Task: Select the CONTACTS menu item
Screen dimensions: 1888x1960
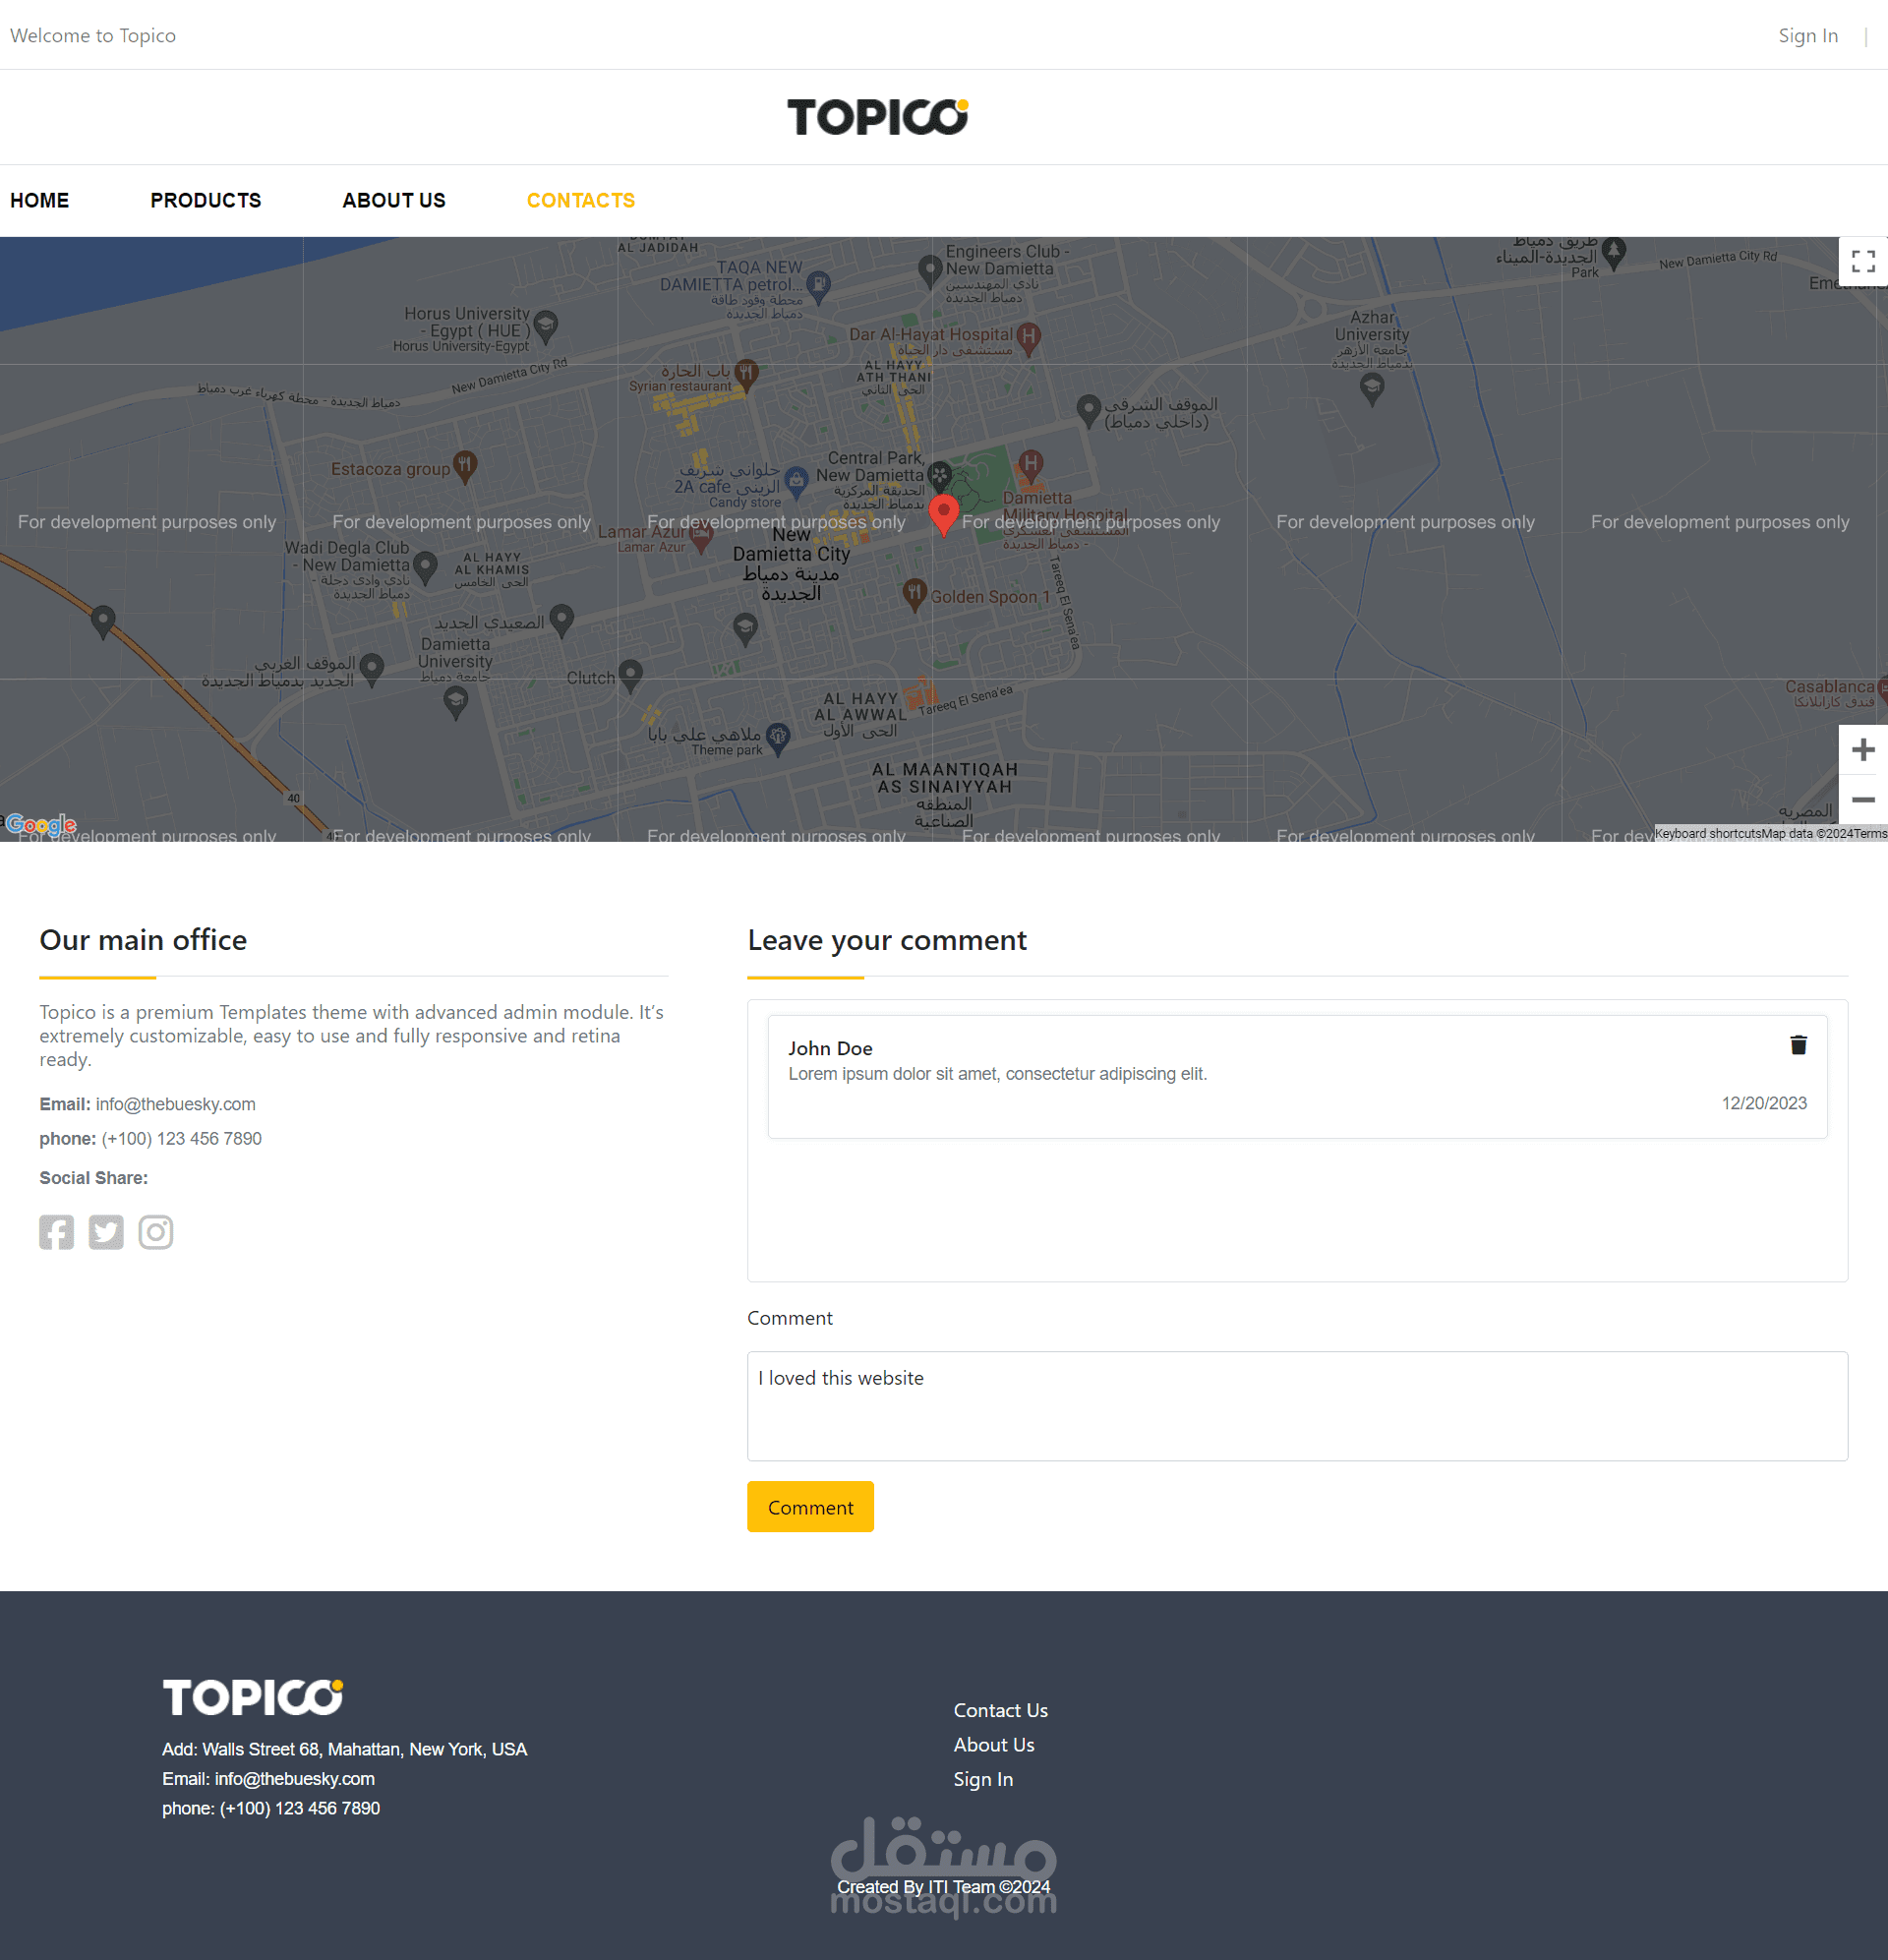Action: tap(581, 200)
